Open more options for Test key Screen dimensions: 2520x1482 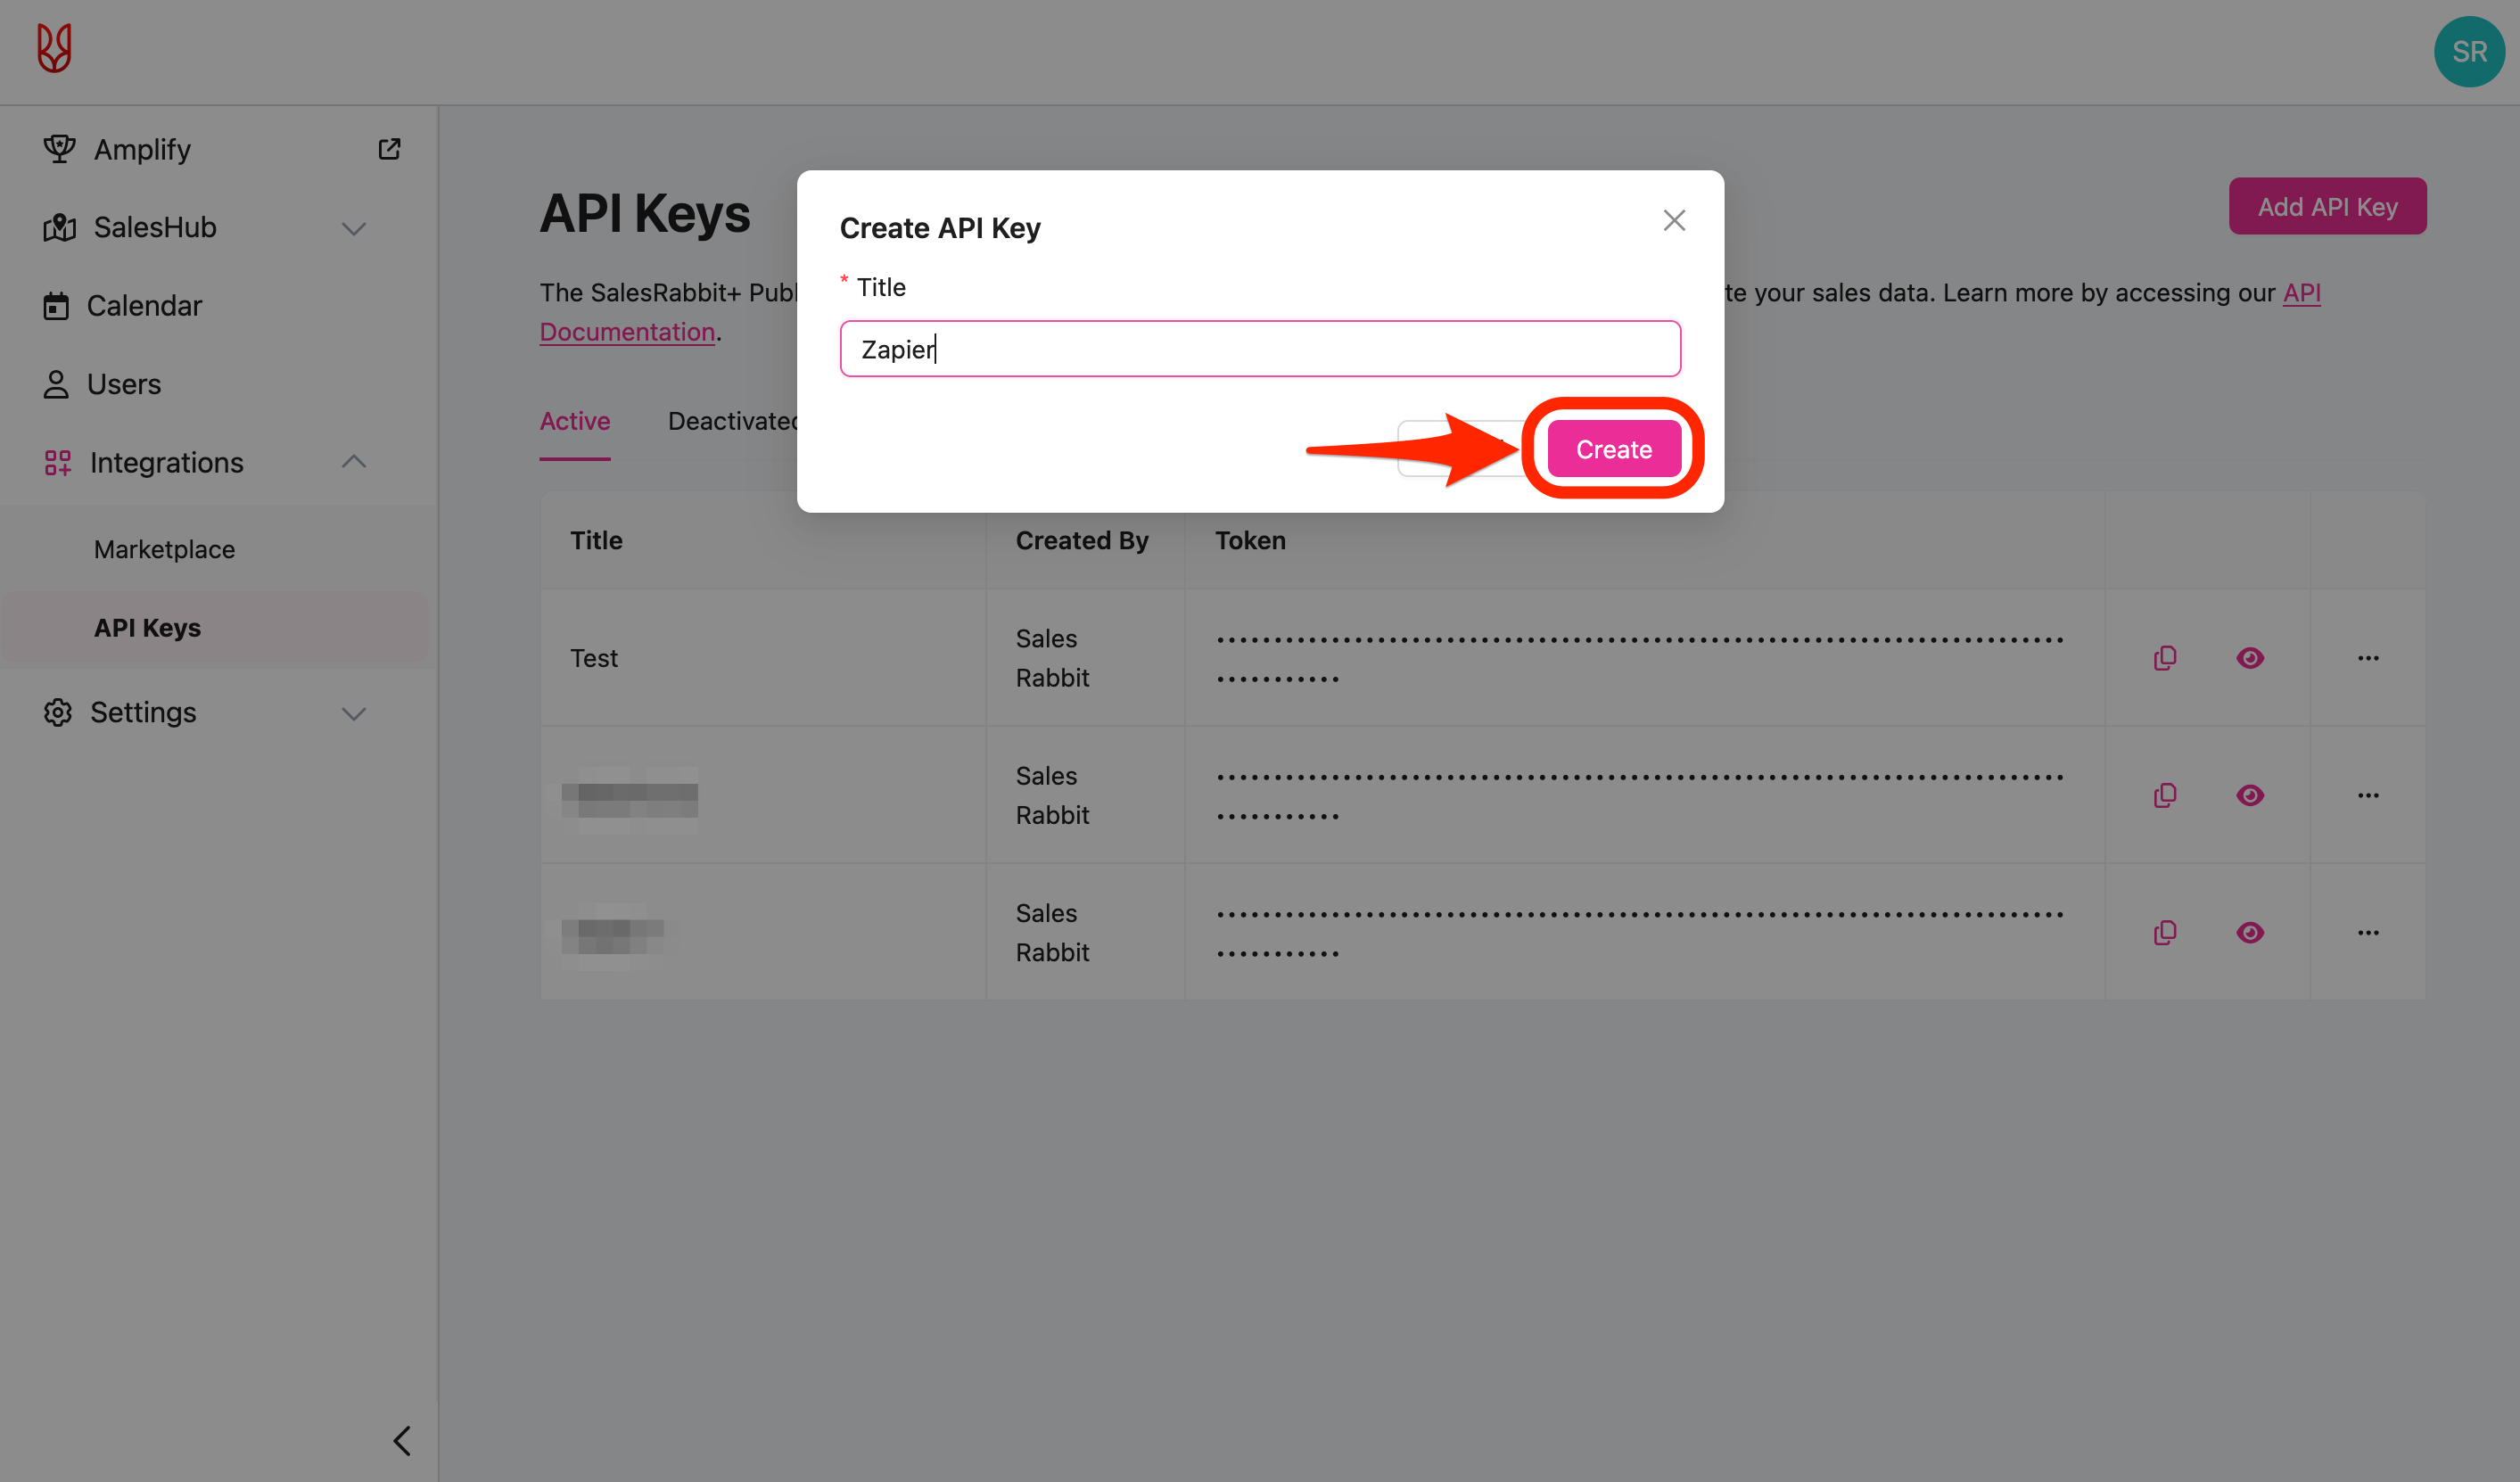[x=2367, y=658]
